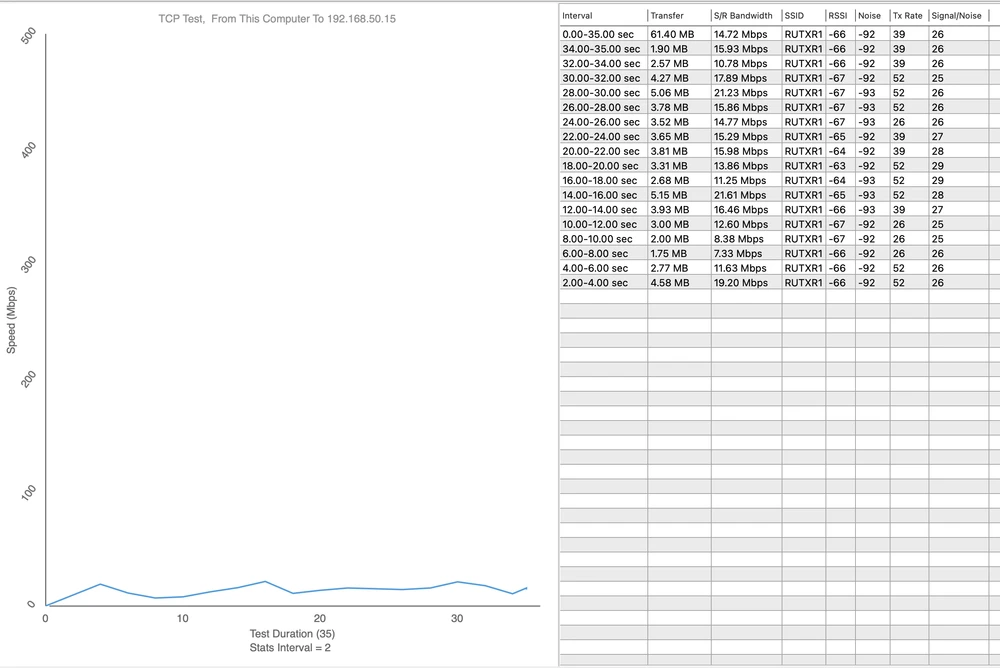Image resolution: width=1000 pixels, height=668 pixels.
Task: Sort by S/R Bandwidth column header
Action: (x=743, y=16)
